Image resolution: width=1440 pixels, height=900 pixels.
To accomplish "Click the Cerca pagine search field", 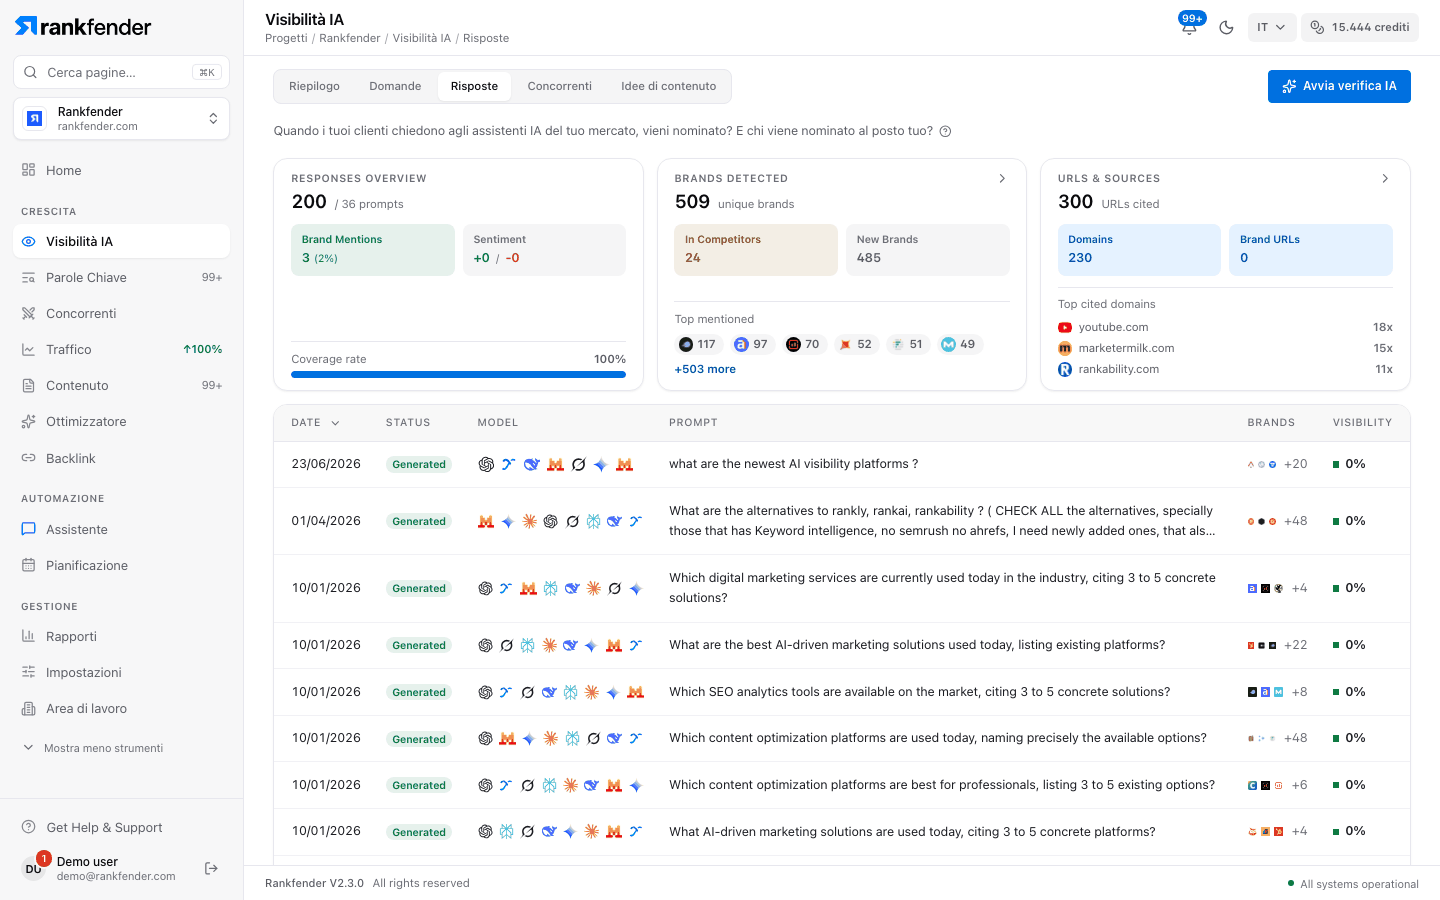I will (x=121, y=72).
